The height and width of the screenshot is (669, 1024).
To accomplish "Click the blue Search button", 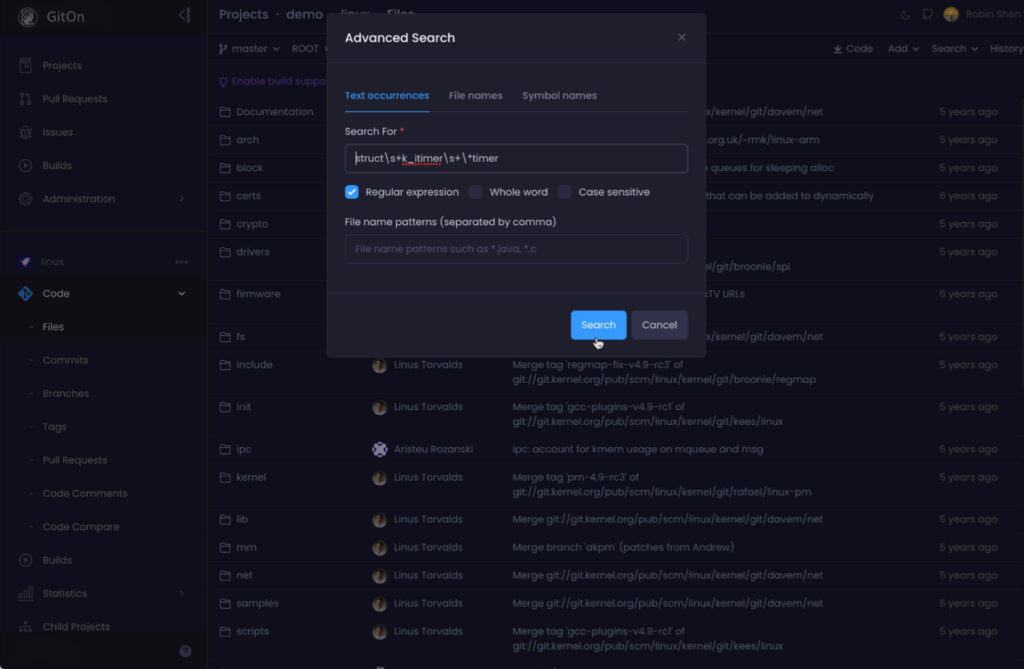I will click(598, 325).
